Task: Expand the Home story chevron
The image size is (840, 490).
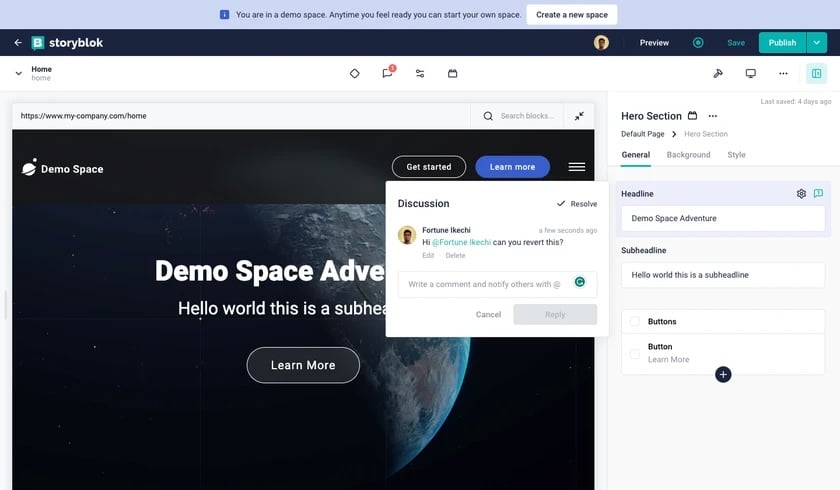Action: pyautogui.click(x=18, y=73)
